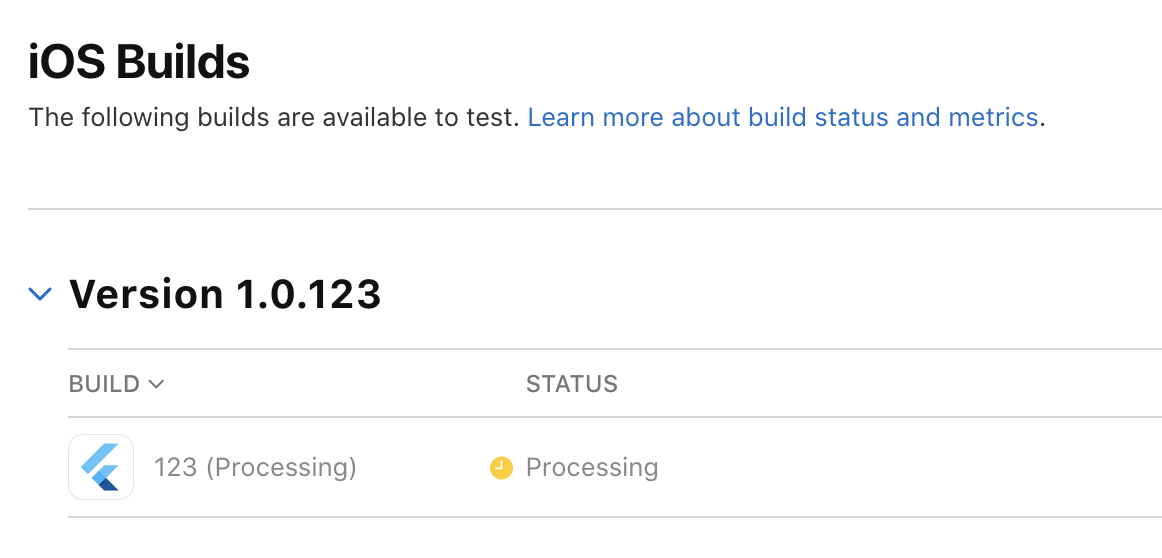Click the Version 1.0.123 heading
This screenshot has height=558, width=1162.
[x=225, y=294]
